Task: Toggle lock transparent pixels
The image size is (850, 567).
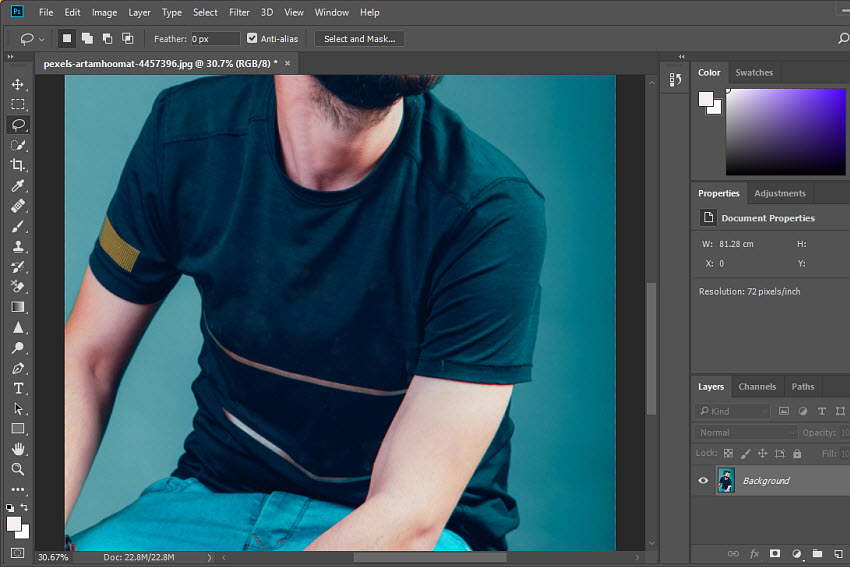Action: coord(728,453)
